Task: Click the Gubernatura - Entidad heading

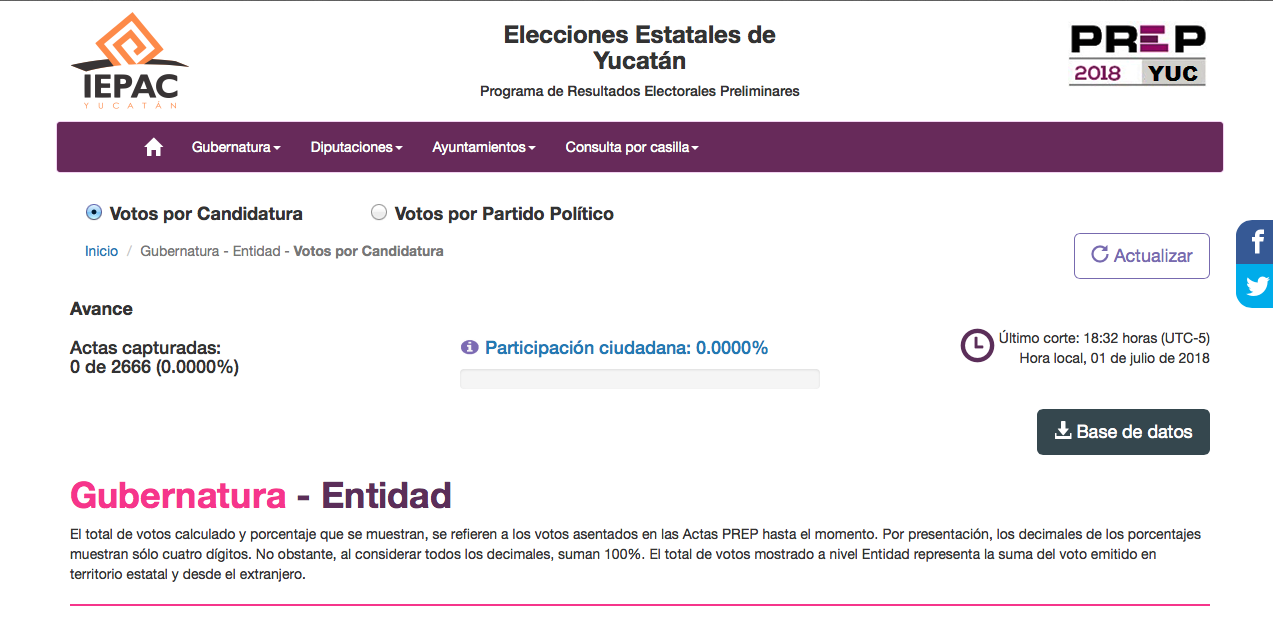Action: tap(261, 495)
